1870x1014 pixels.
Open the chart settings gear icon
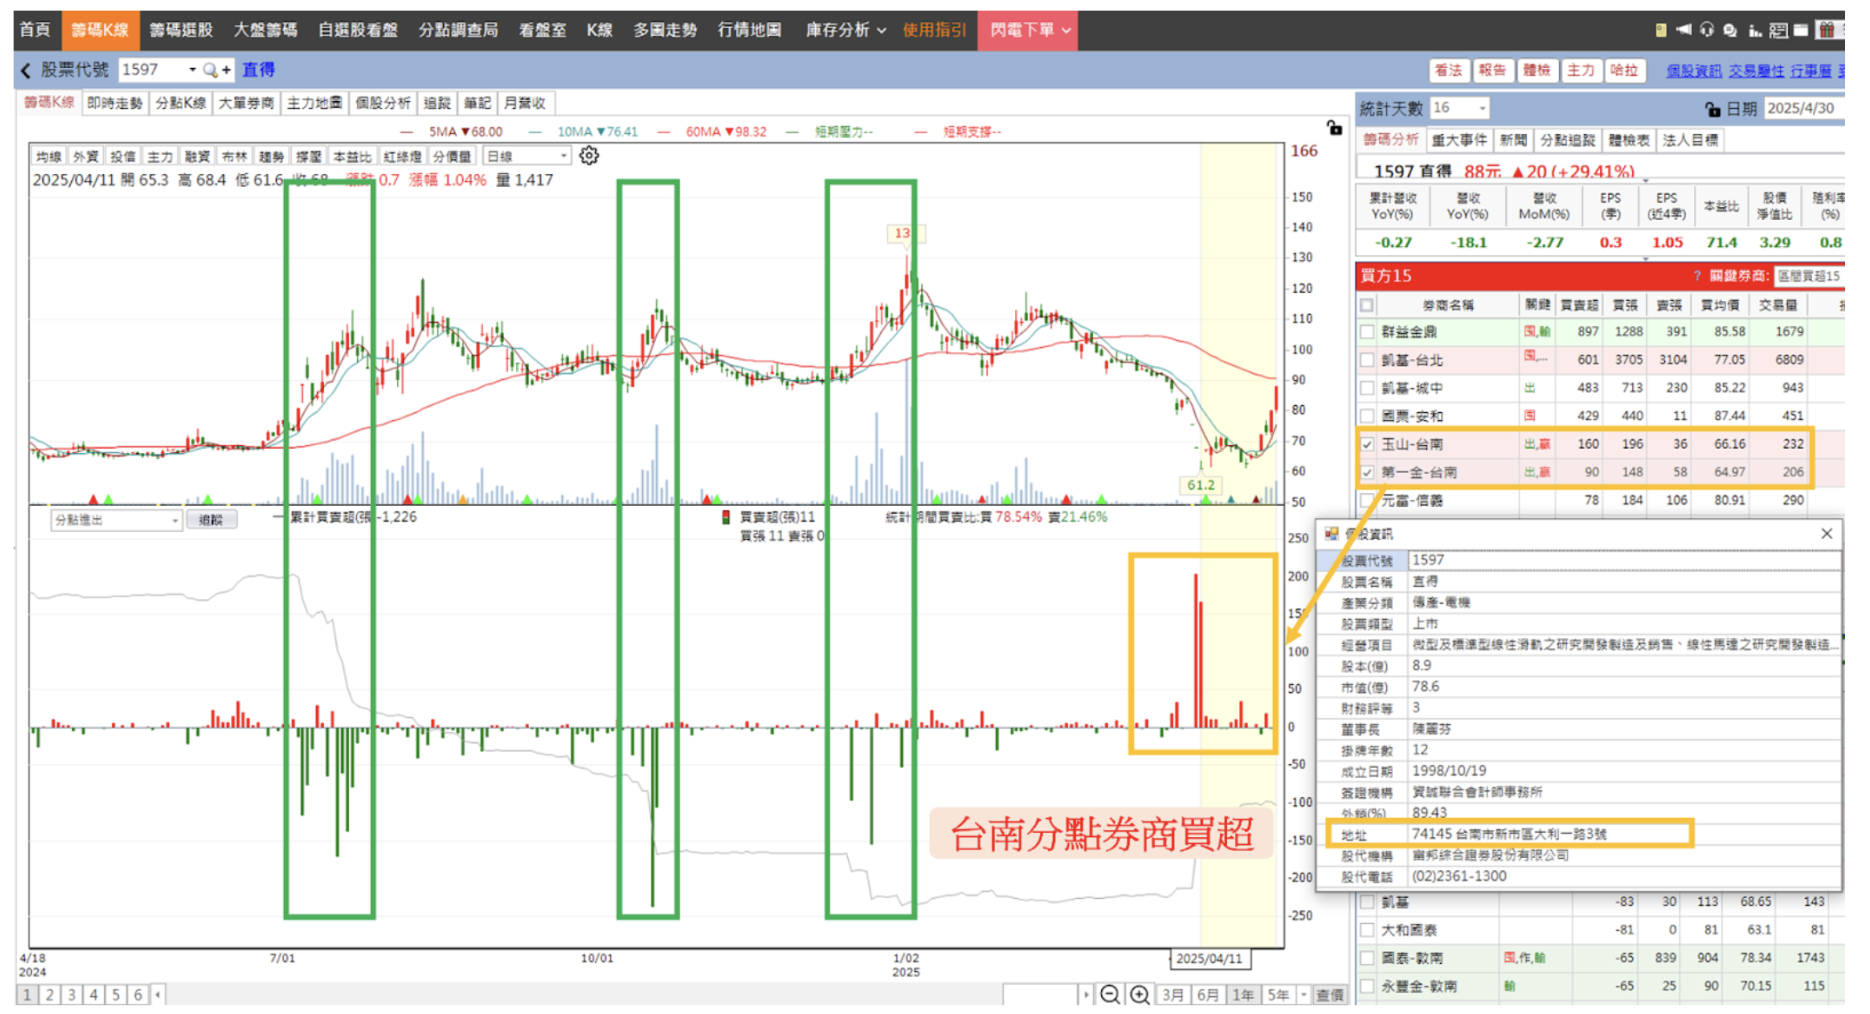pyautogui.click(x=589, y=156)
